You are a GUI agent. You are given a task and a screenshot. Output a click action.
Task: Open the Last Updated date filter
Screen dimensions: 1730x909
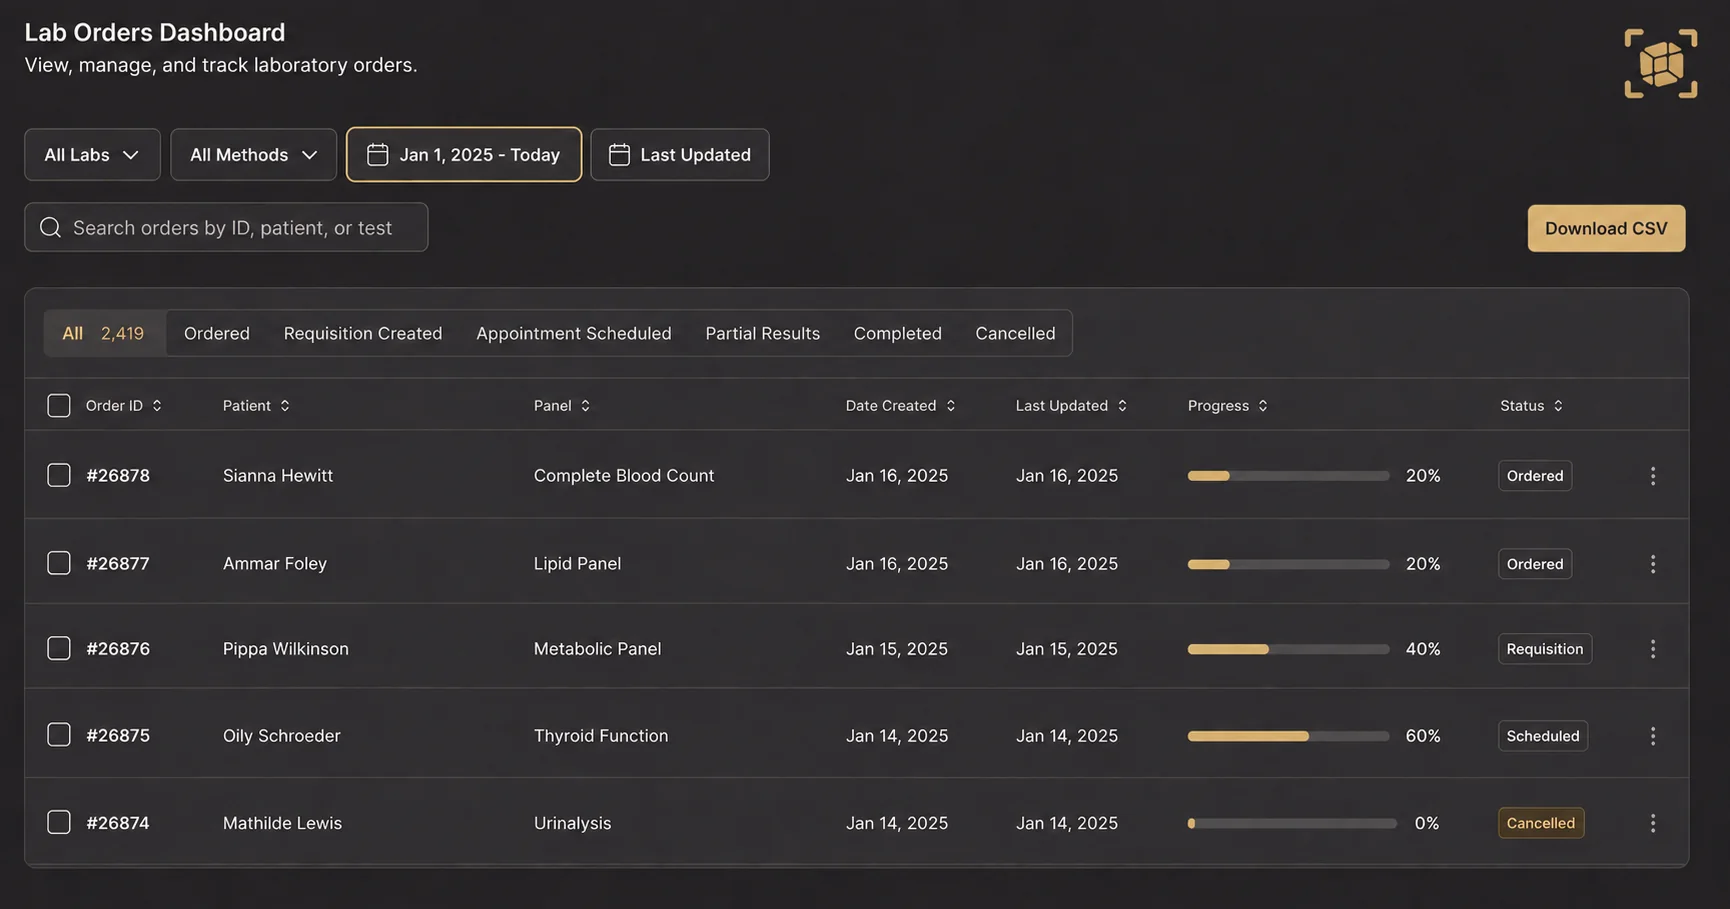680,155
